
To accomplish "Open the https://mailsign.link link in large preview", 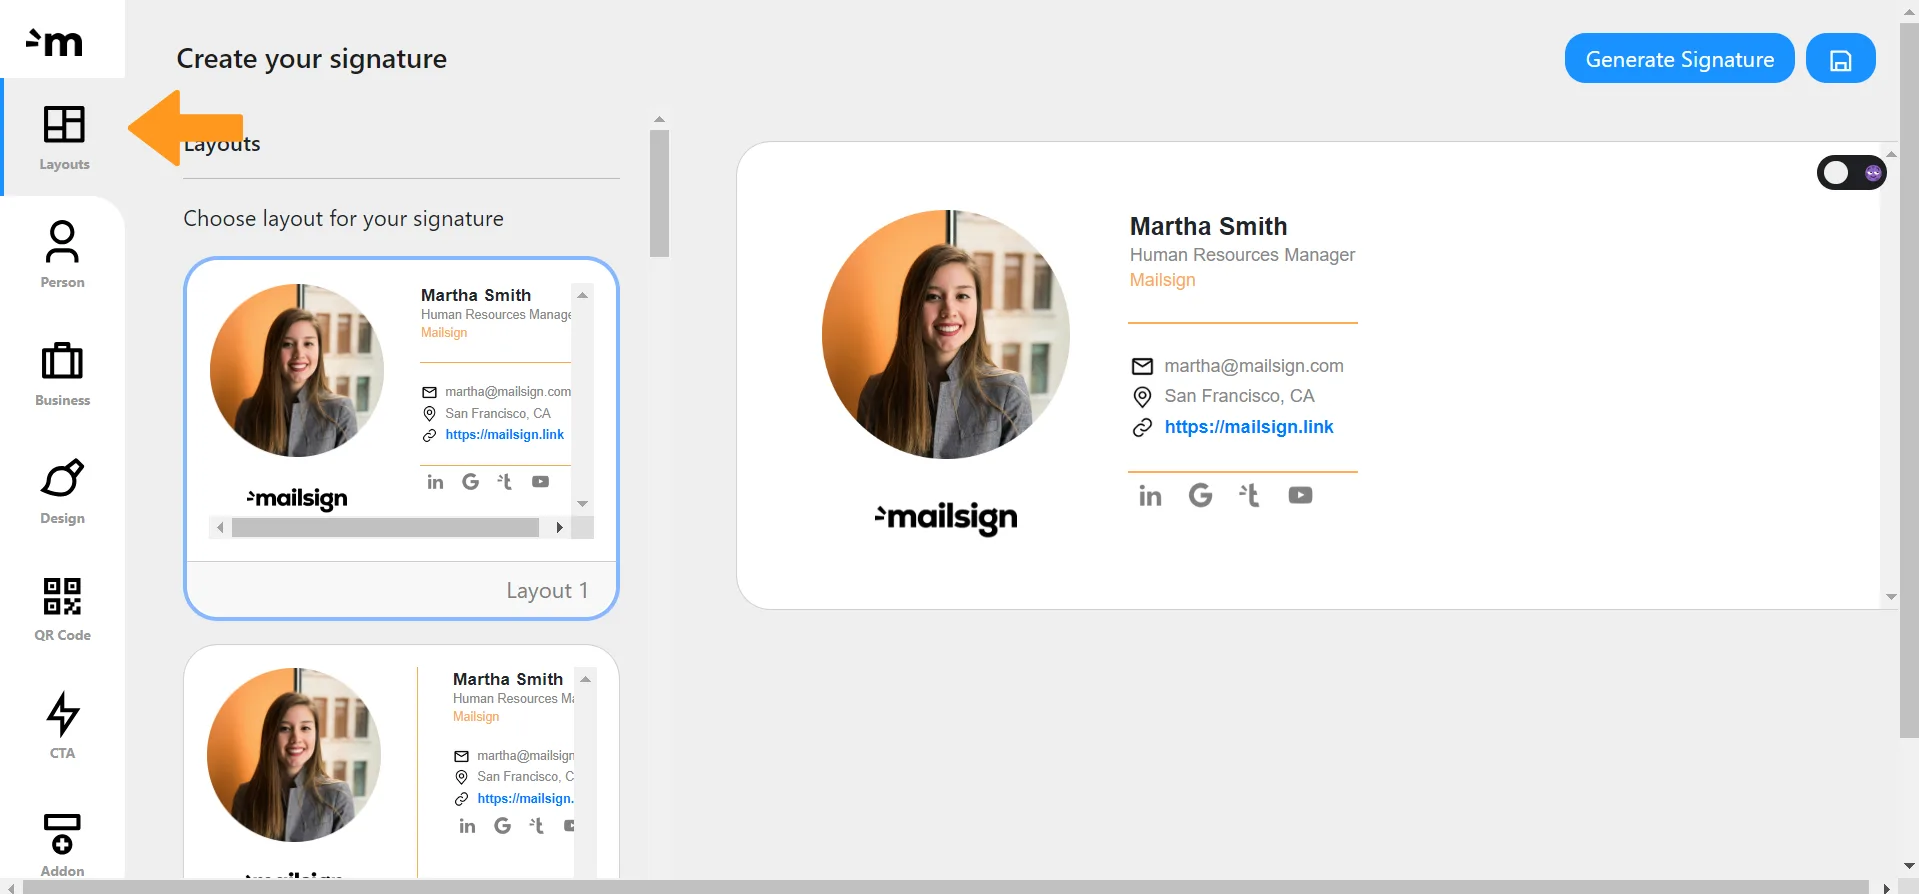I will (1249, 427).
